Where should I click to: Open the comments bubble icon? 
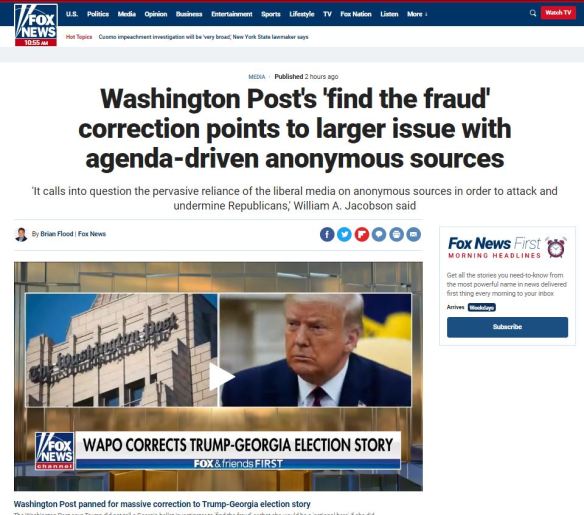click(379, 234)
